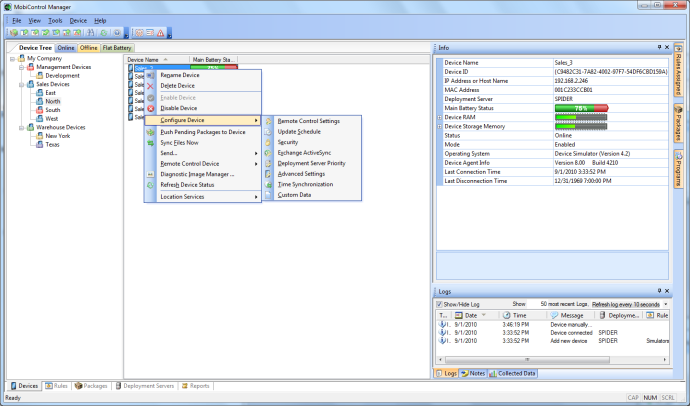Open Rules Assigned side panel
Screen dimensions: 690x406
tap(678, 69)
